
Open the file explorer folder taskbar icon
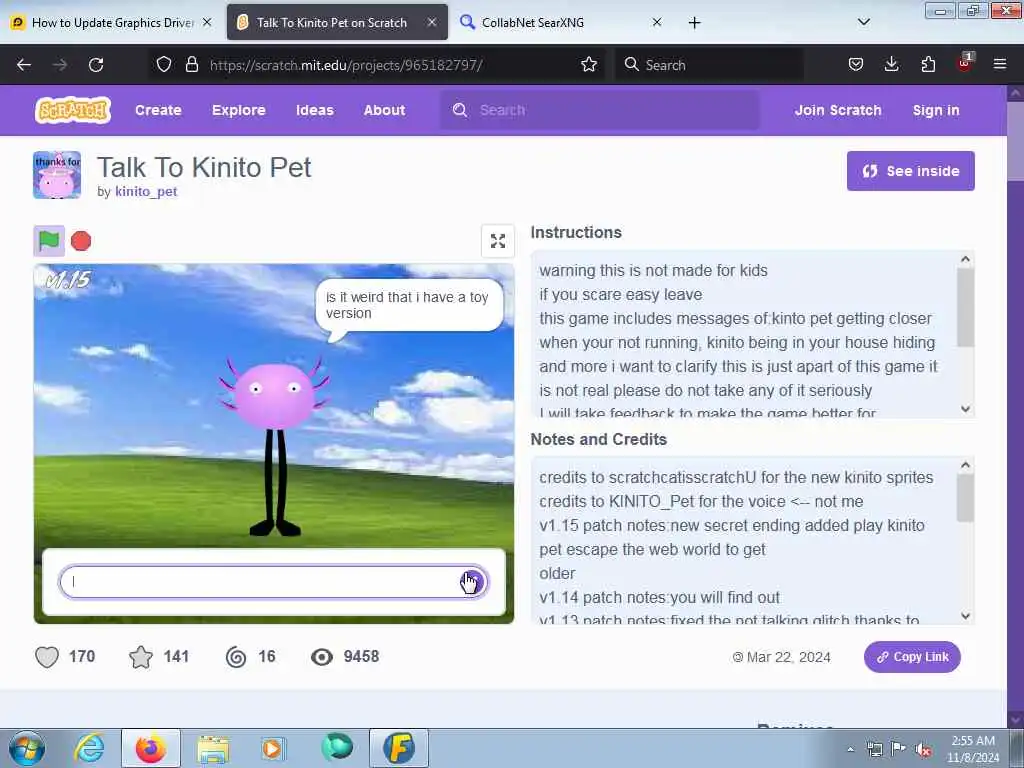pos(213,748)
